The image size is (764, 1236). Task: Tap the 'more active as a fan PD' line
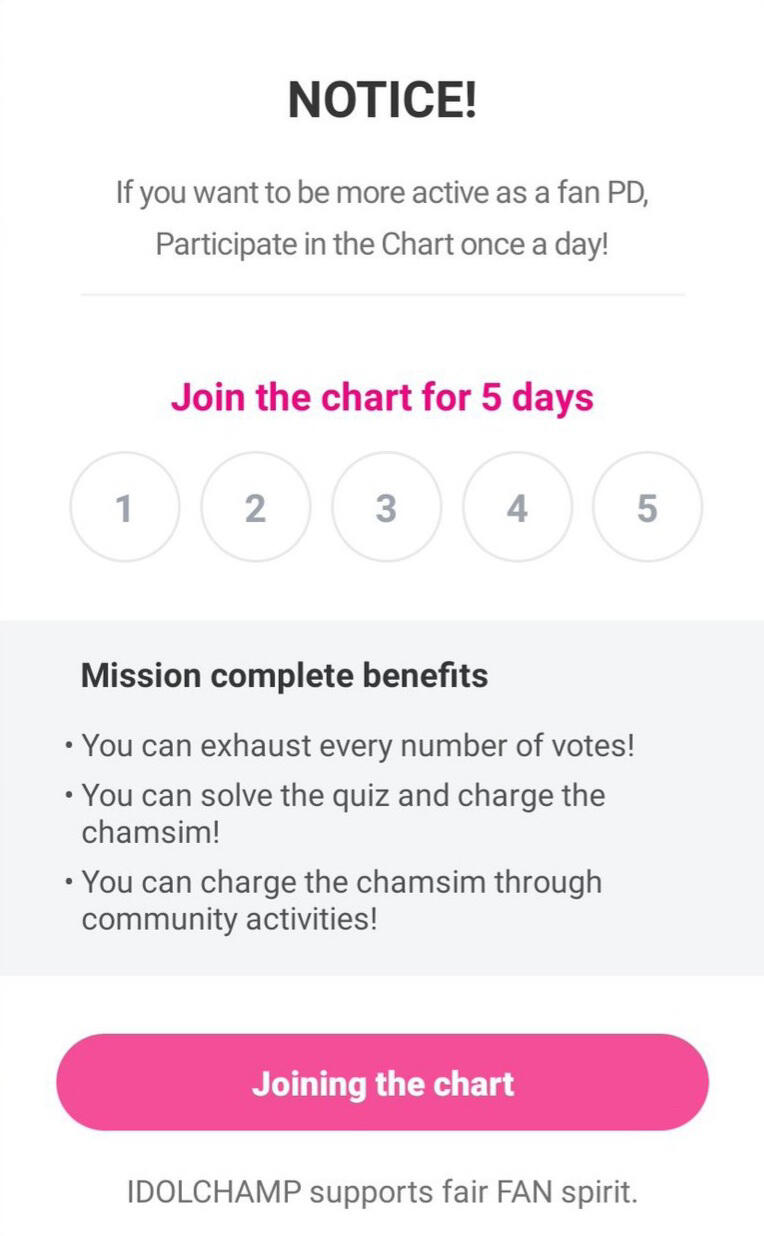tap(382, 192)
